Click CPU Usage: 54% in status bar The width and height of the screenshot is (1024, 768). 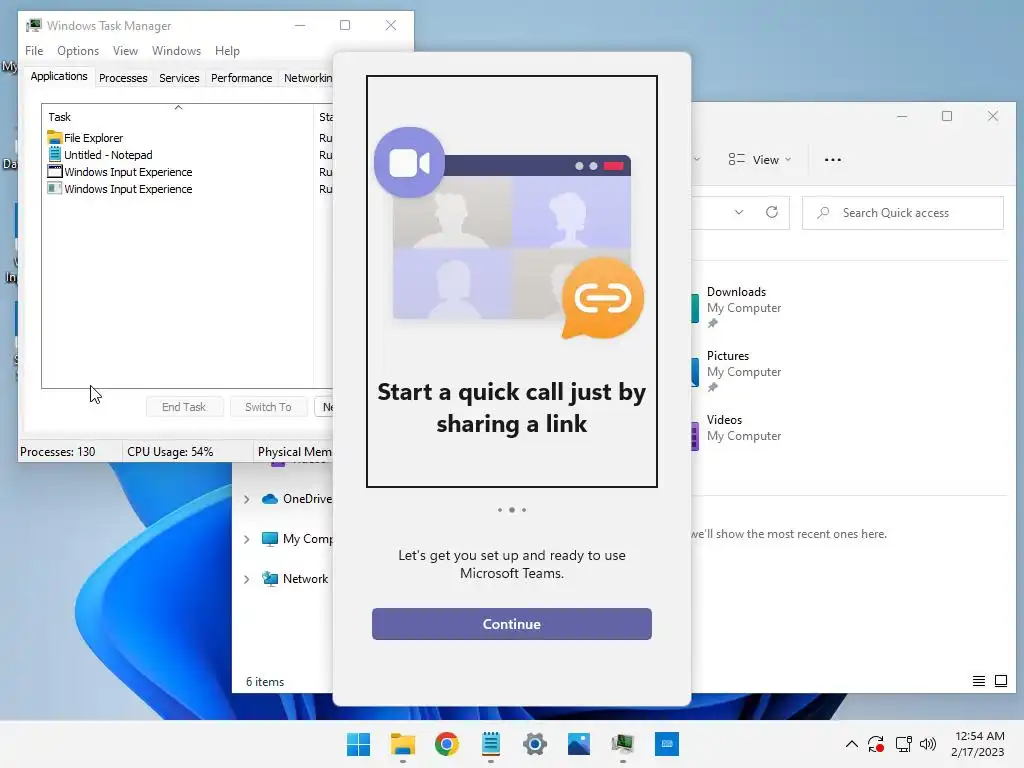click(x=170, y=452)
